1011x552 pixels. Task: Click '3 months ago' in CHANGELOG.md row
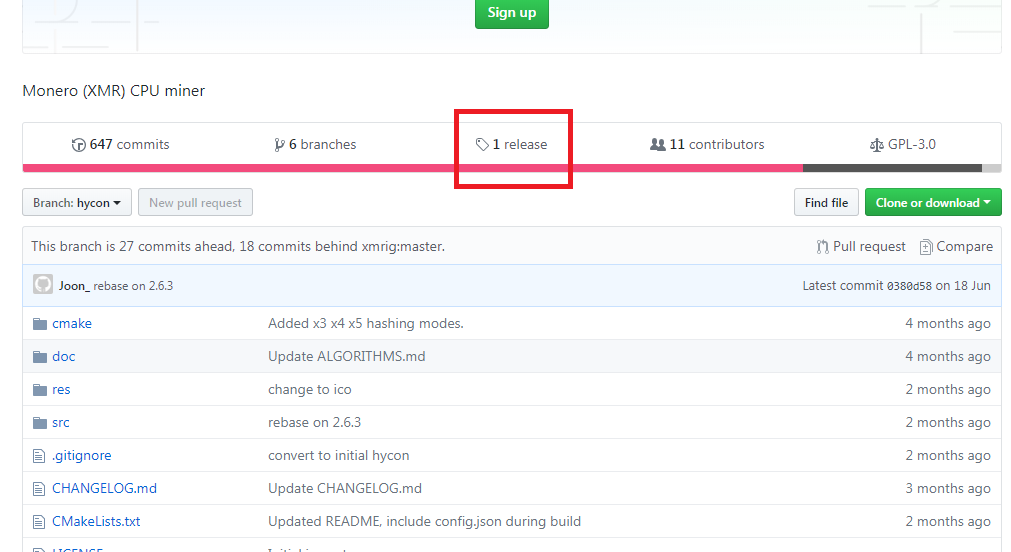click(x=948, y=488)
